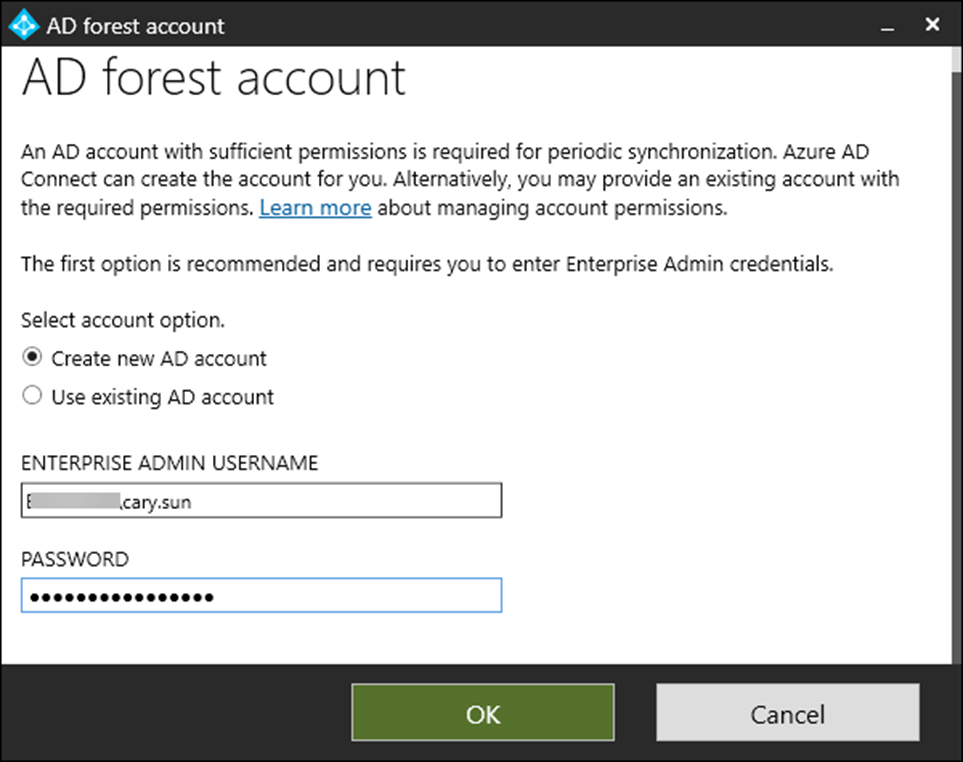Viewport: 963px width, 762px height.
Task: Click the 'AD forest account' title bar text
Action: click(136, 26)
